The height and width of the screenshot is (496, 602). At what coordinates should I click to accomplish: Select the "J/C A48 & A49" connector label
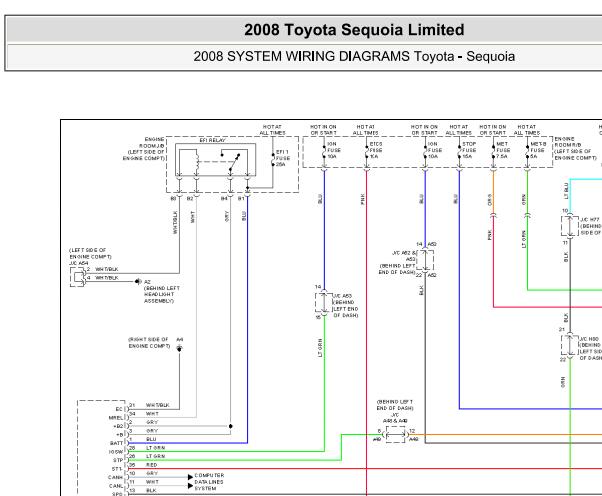pyautogui.click(x=395, y=418)
